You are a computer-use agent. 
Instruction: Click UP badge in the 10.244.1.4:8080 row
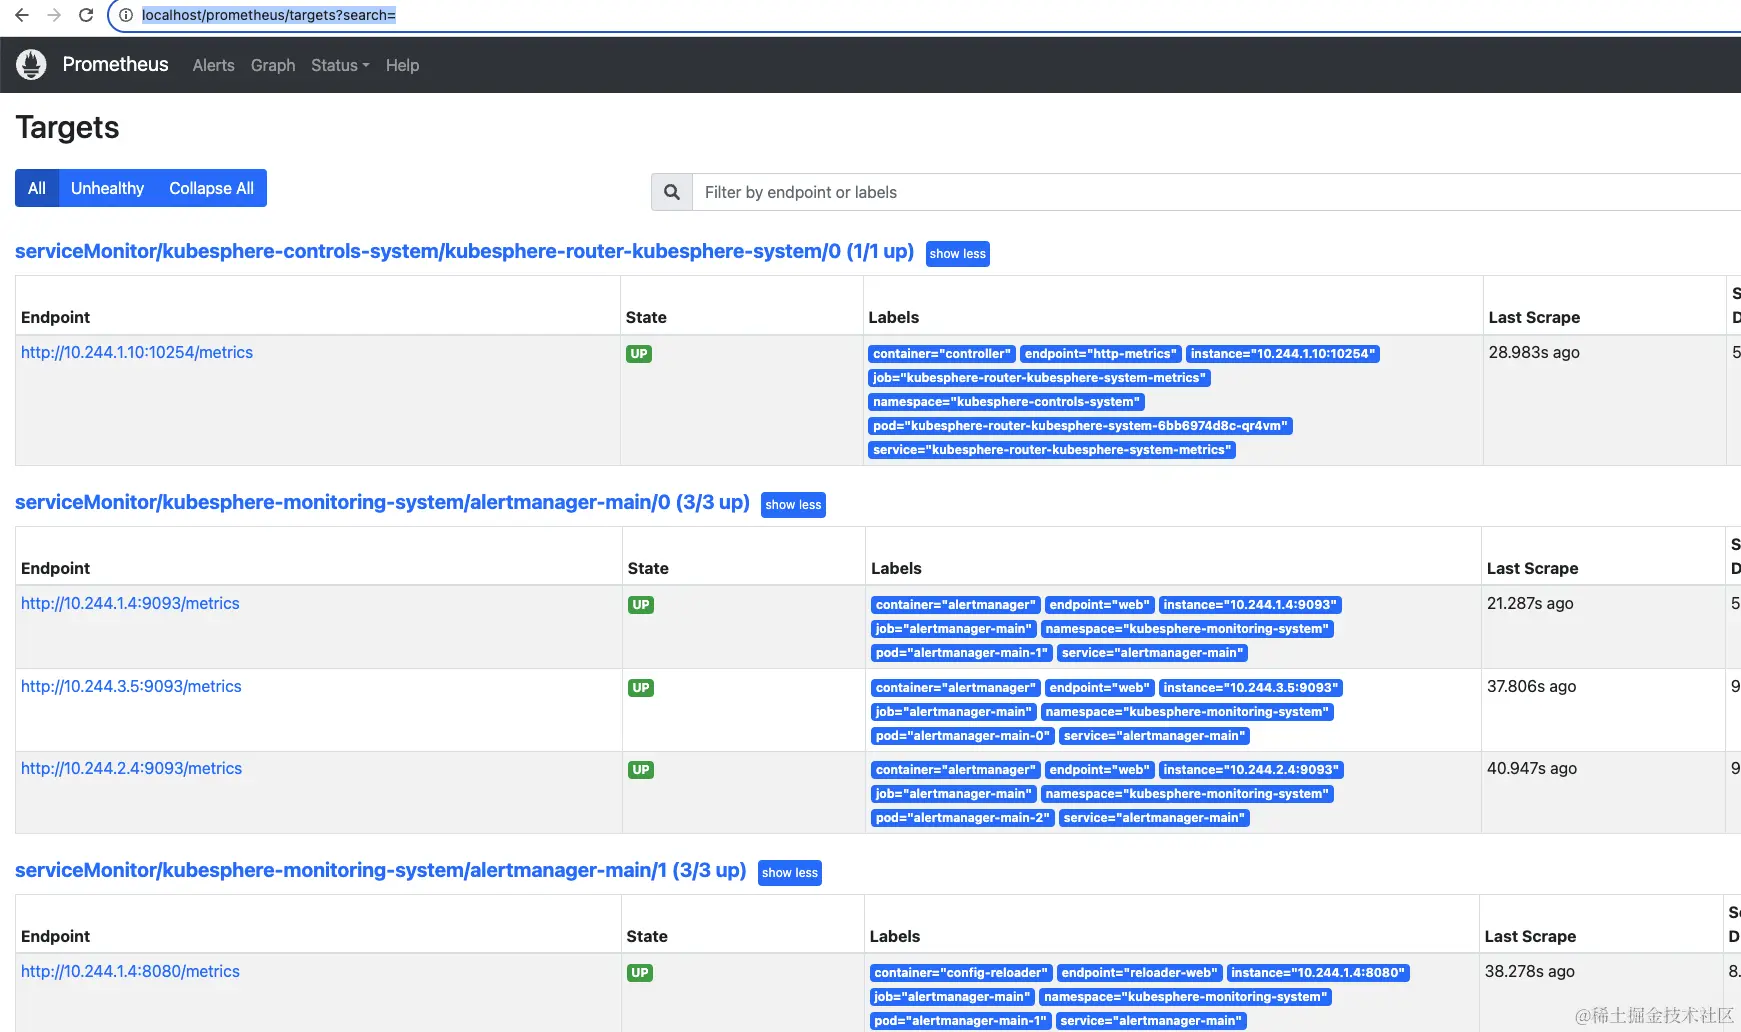(x=640, y=973)
